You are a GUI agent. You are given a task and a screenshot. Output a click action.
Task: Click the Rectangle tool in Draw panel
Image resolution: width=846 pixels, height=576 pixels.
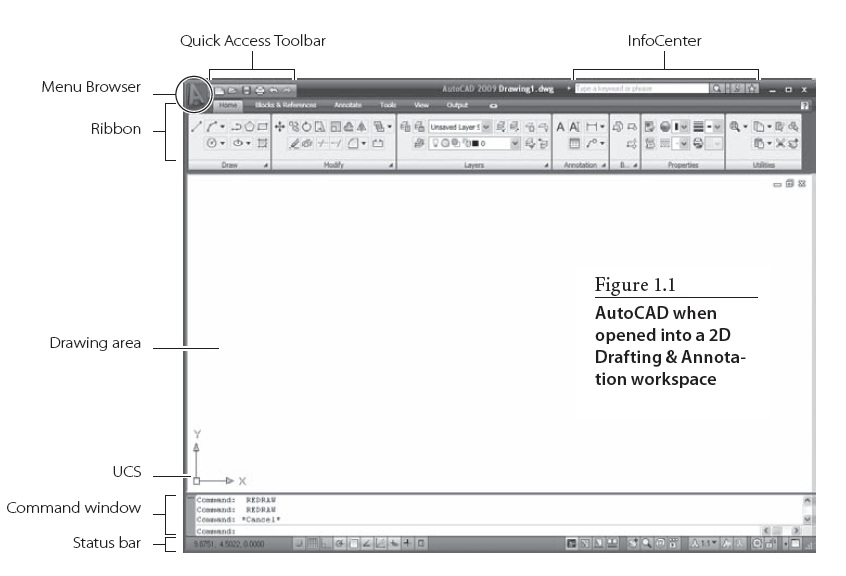tap(263, 126)
